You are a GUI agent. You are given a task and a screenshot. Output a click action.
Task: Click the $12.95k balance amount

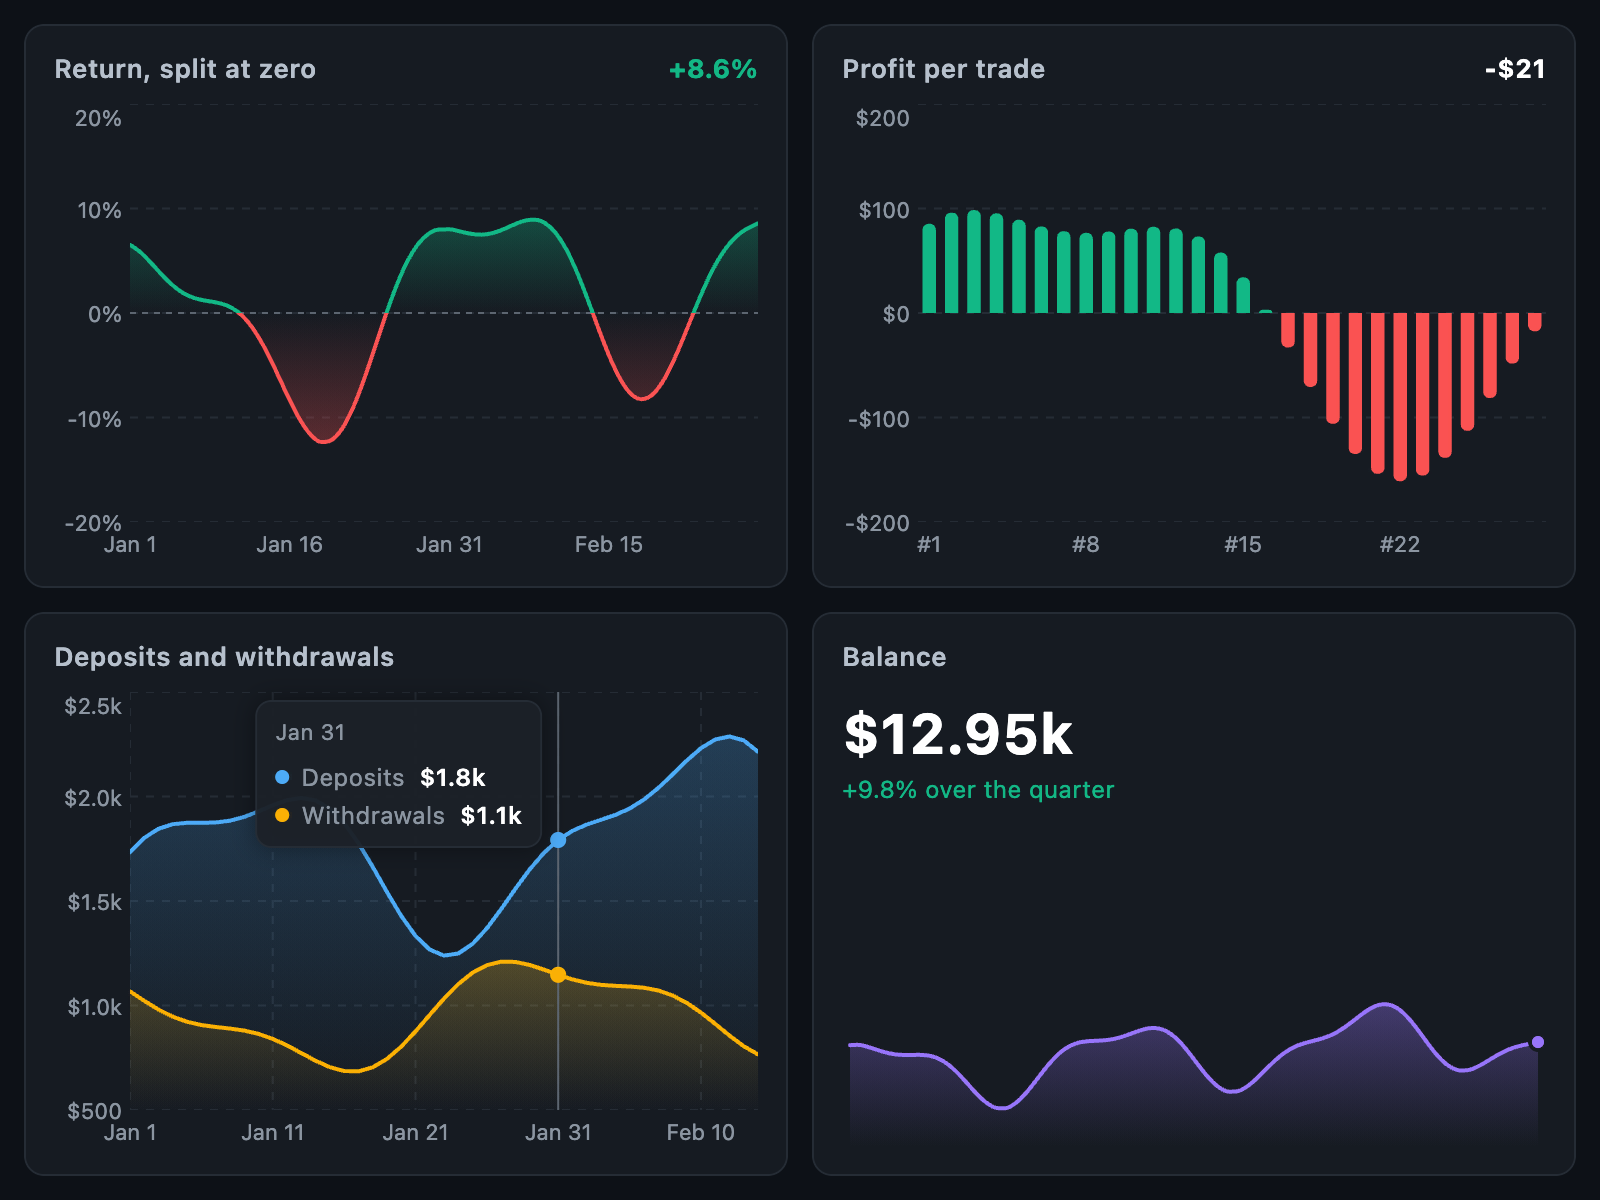coord(958,735)
